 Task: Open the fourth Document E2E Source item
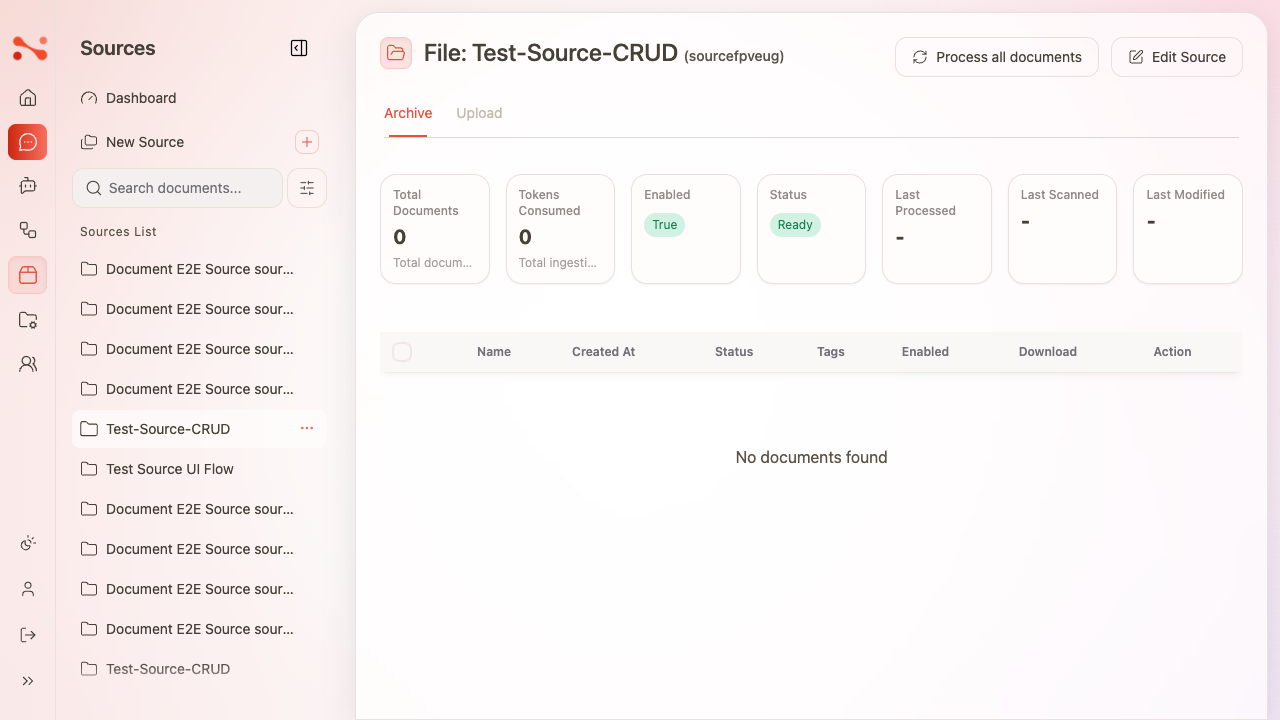click(199, 389)
